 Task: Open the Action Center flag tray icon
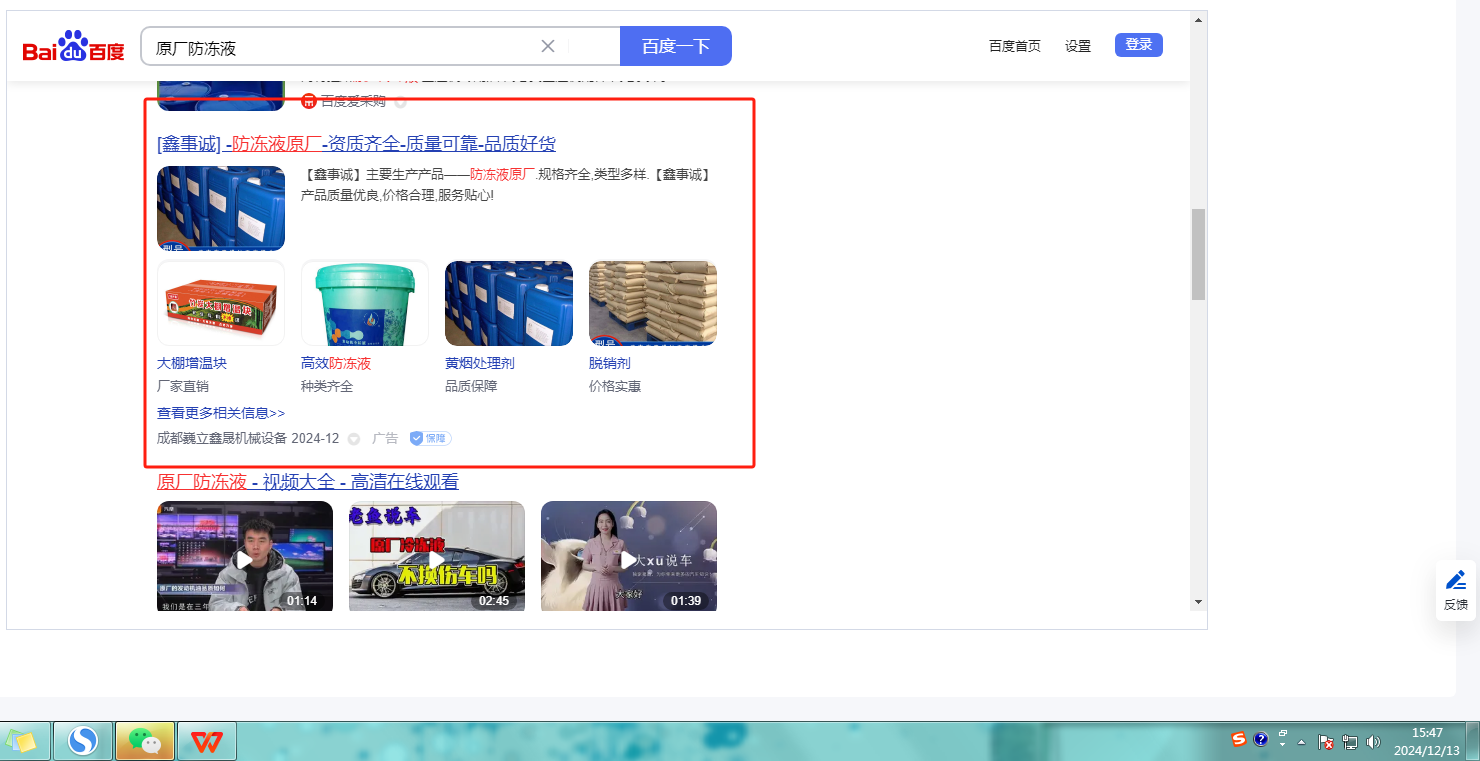[x=1326, y=742]
